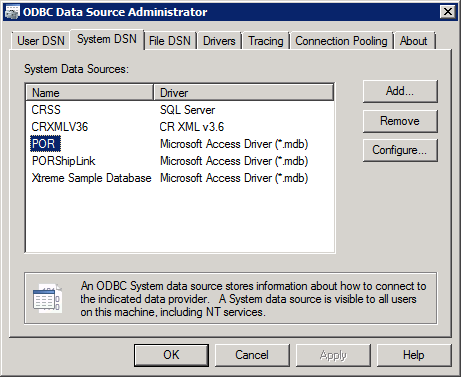Click the data source info icon
Screen dimensions: 461x377
(x=47, y=298)
